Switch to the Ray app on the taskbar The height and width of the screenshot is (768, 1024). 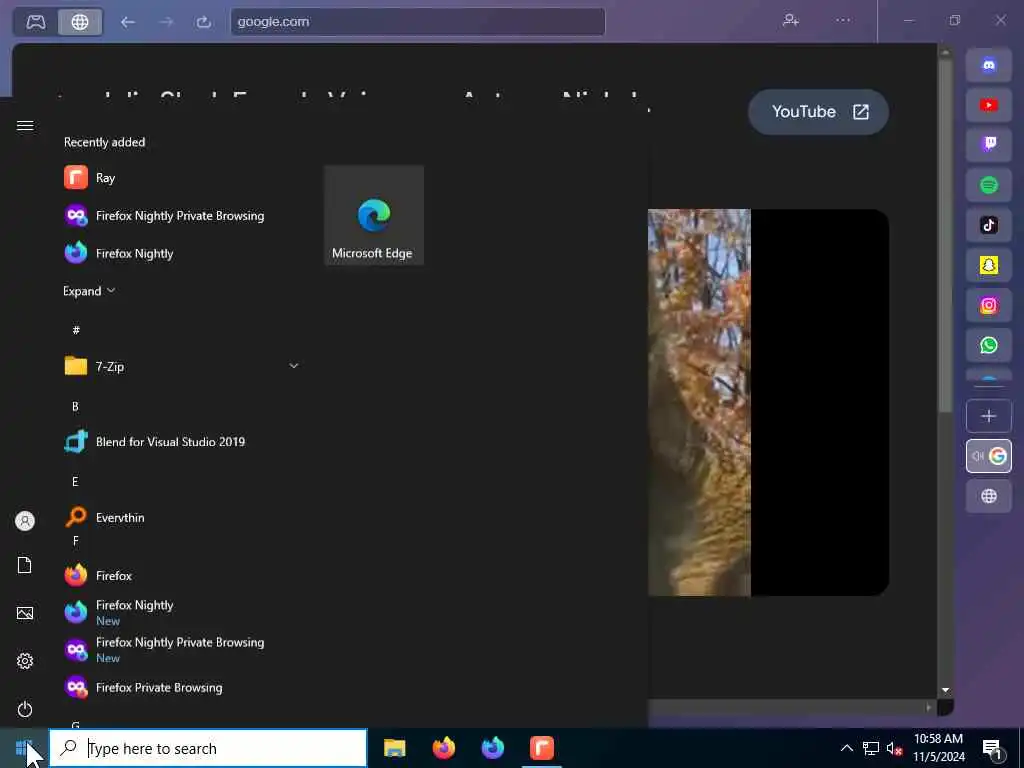541,748
